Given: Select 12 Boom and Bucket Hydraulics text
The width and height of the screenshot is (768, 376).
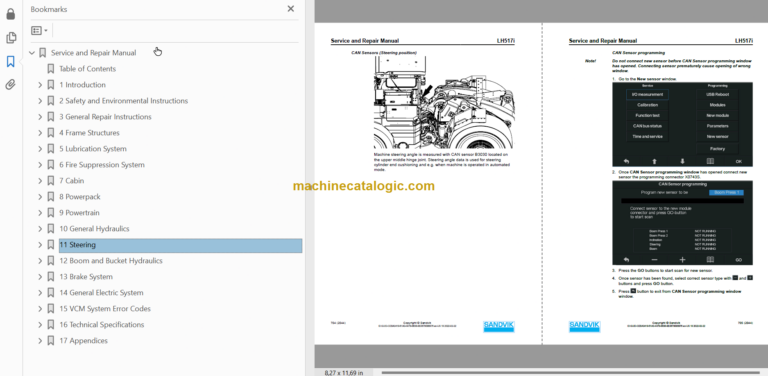Looking at the screenshot, I should click(x=111, y=261).
